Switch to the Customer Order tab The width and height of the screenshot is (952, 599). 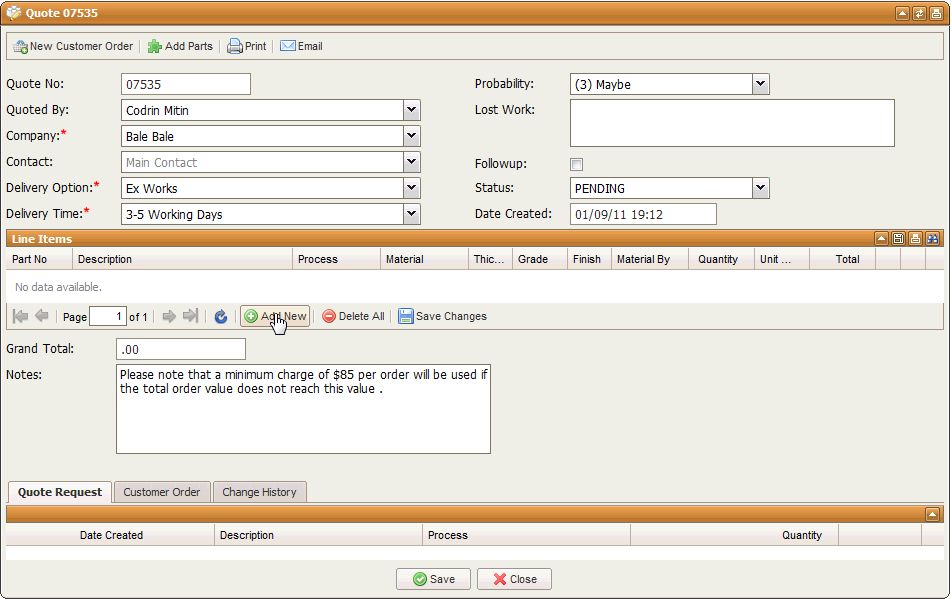click(161, 492)
